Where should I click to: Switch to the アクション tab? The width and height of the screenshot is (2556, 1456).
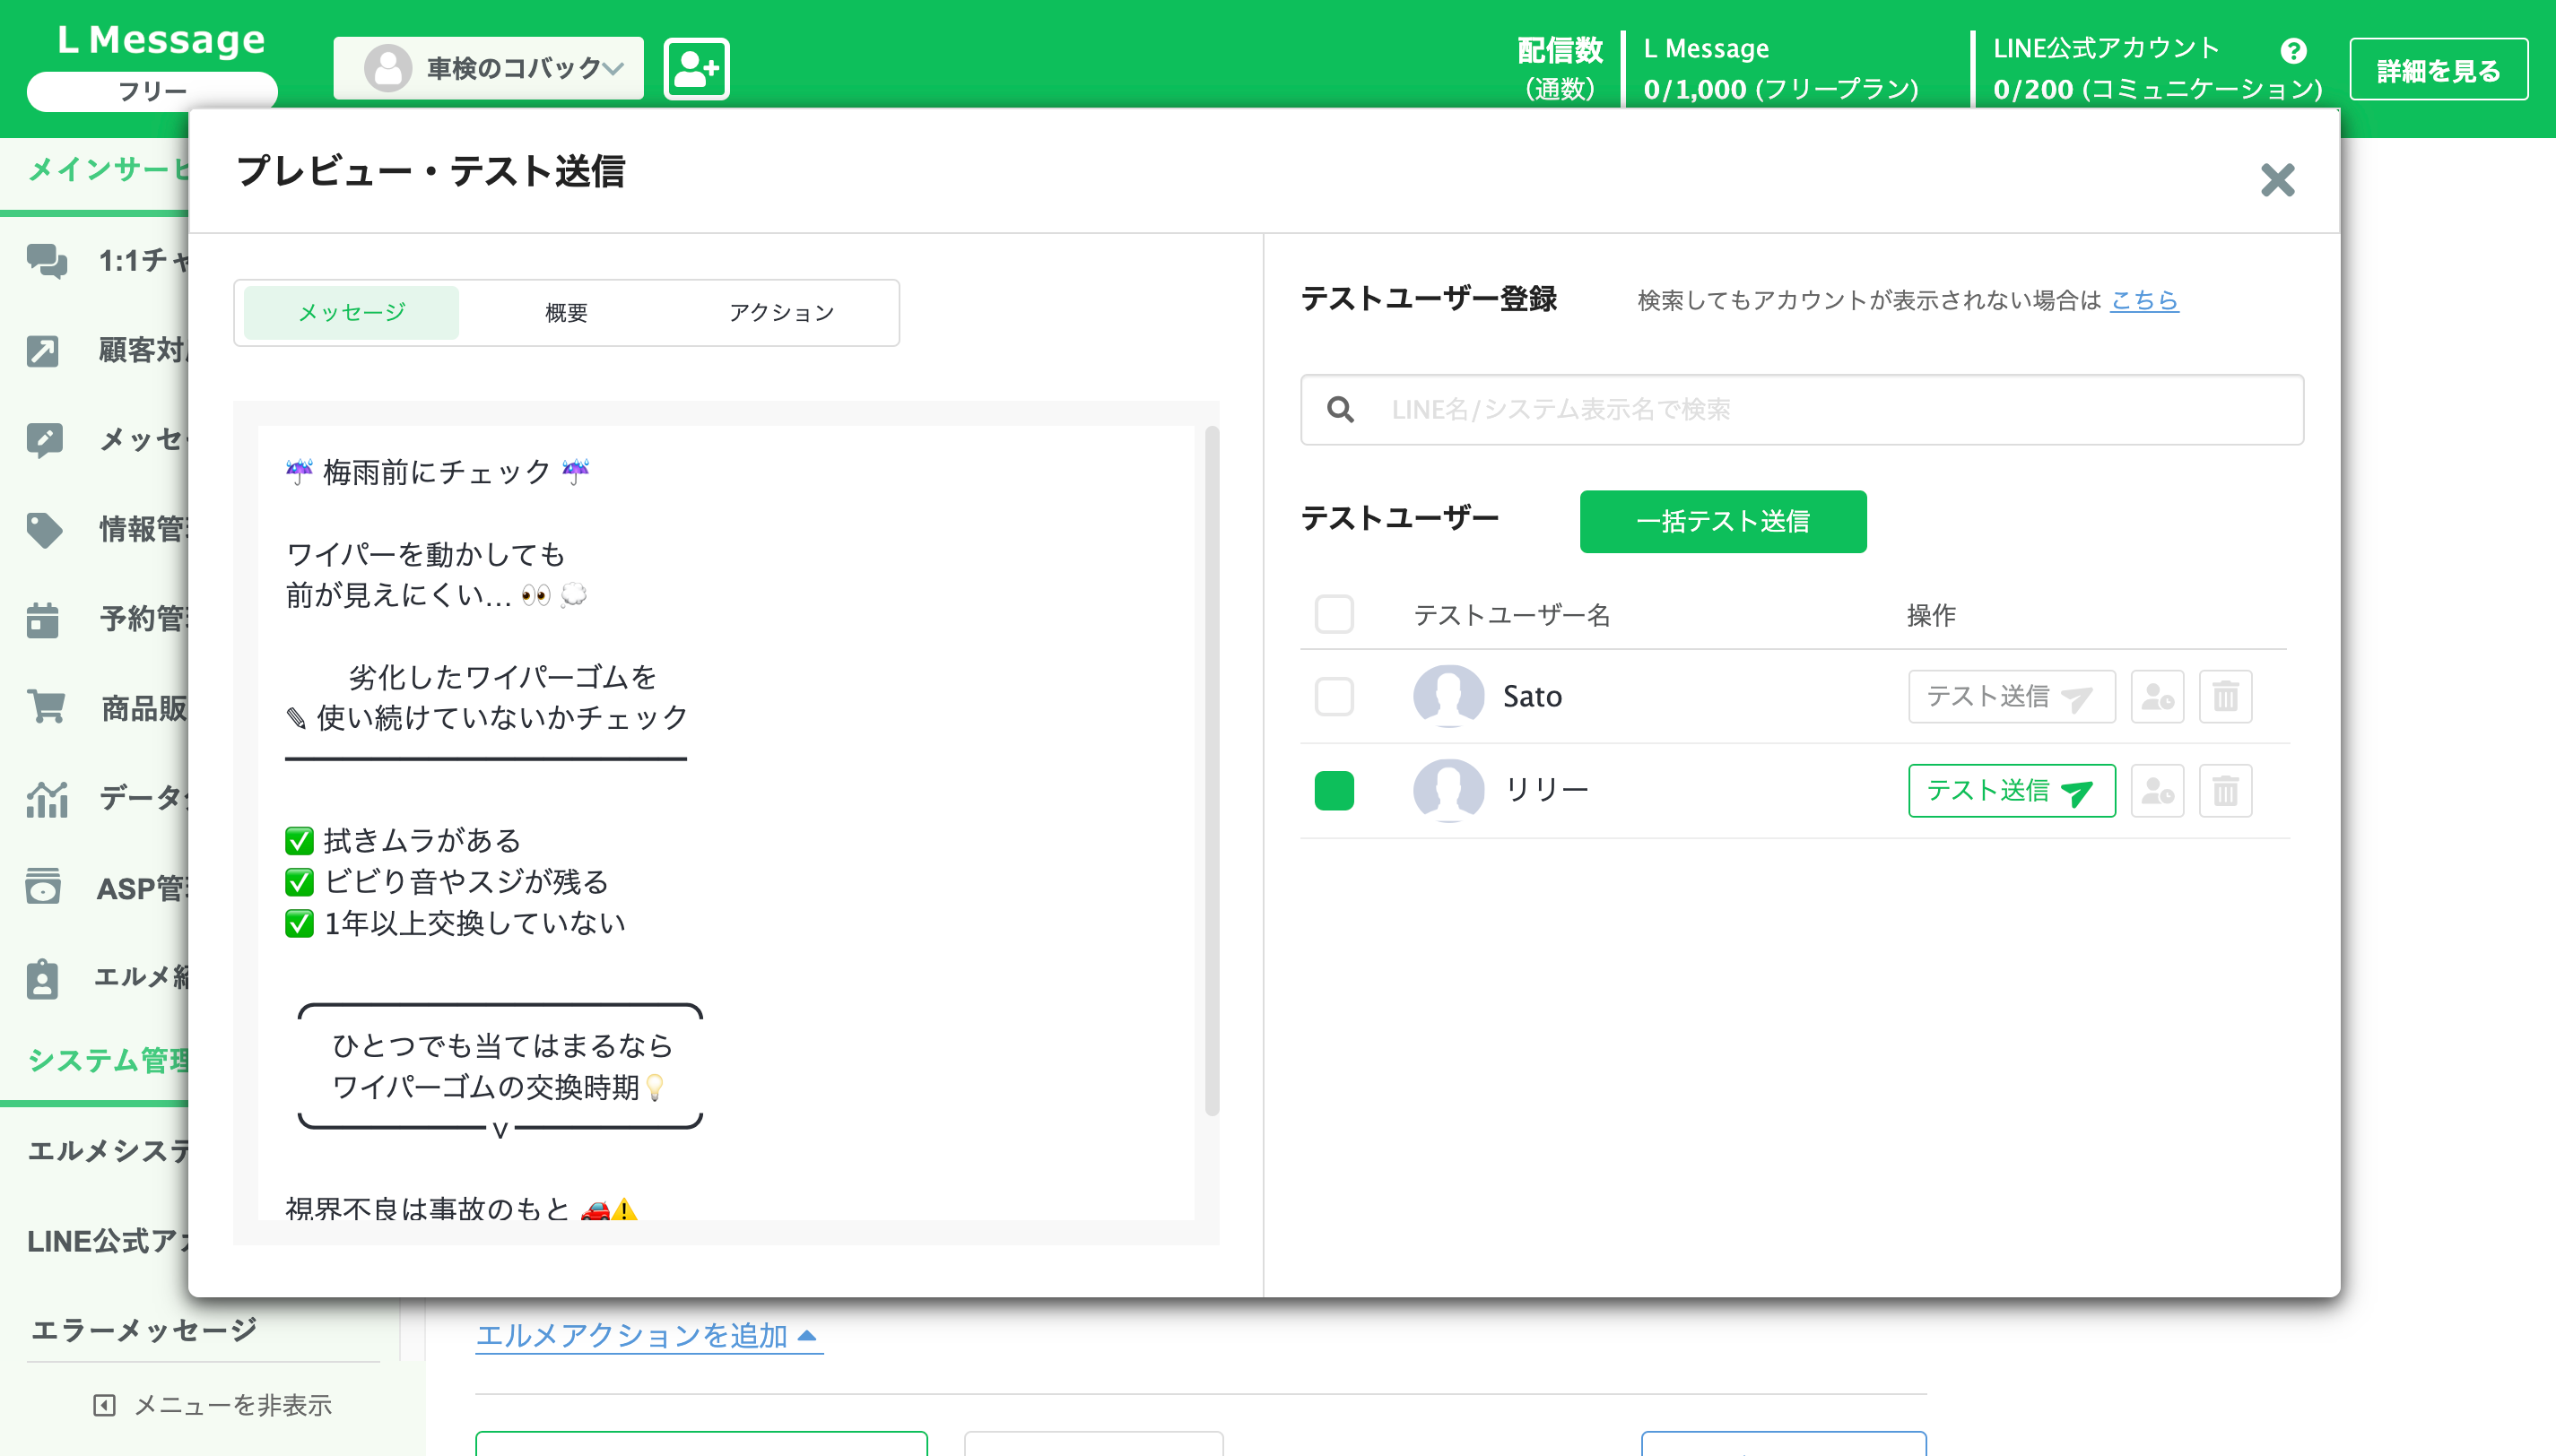[781, 313]
